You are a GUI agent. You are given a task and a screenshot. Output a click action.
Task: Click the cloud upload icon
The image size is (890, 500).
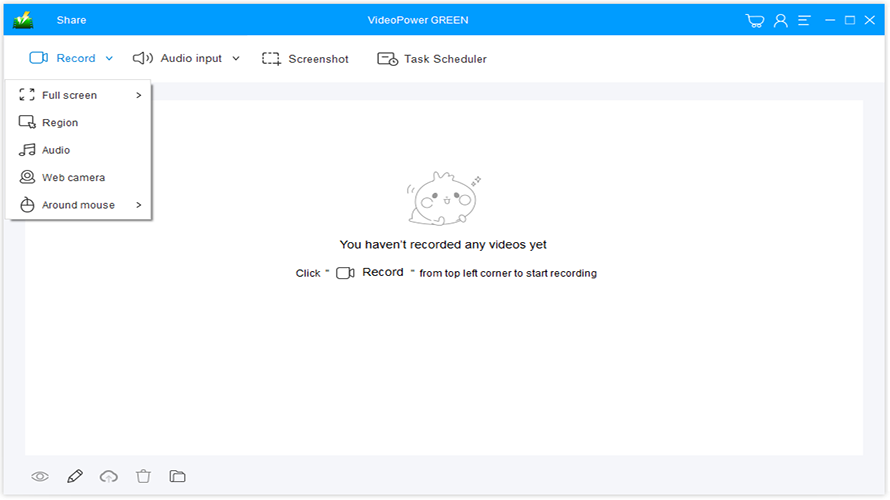pyautogui.click(x=108, y=477)
